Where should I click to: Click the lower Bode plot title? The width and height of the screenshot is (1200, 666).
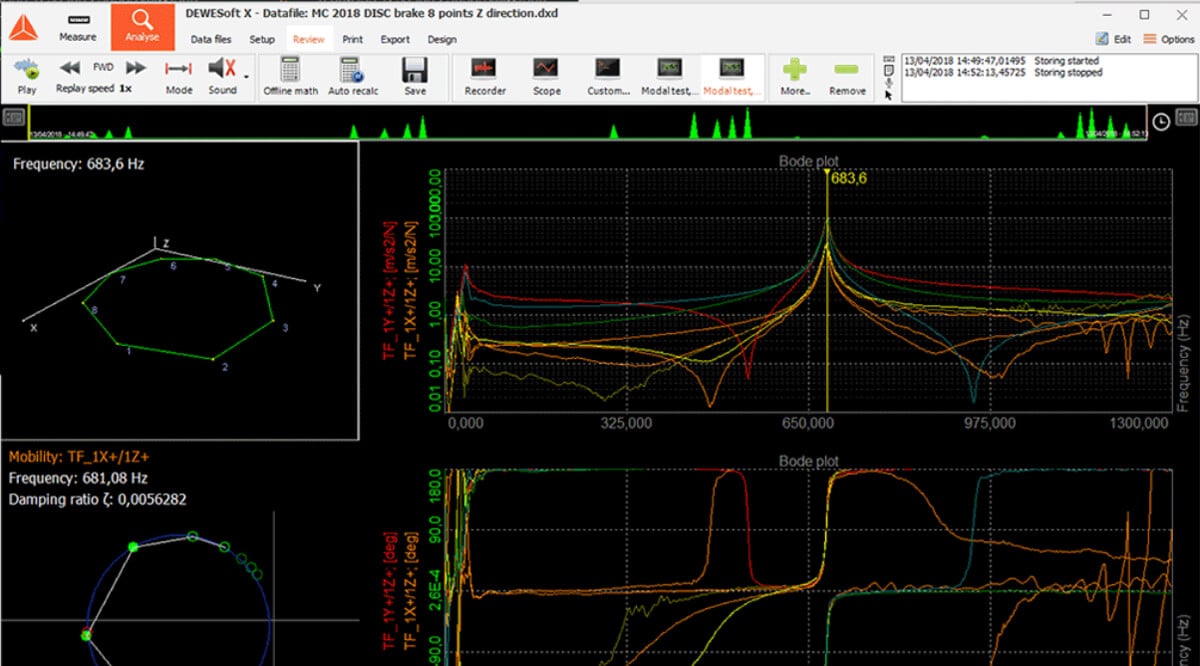click(x=809, y=462)
